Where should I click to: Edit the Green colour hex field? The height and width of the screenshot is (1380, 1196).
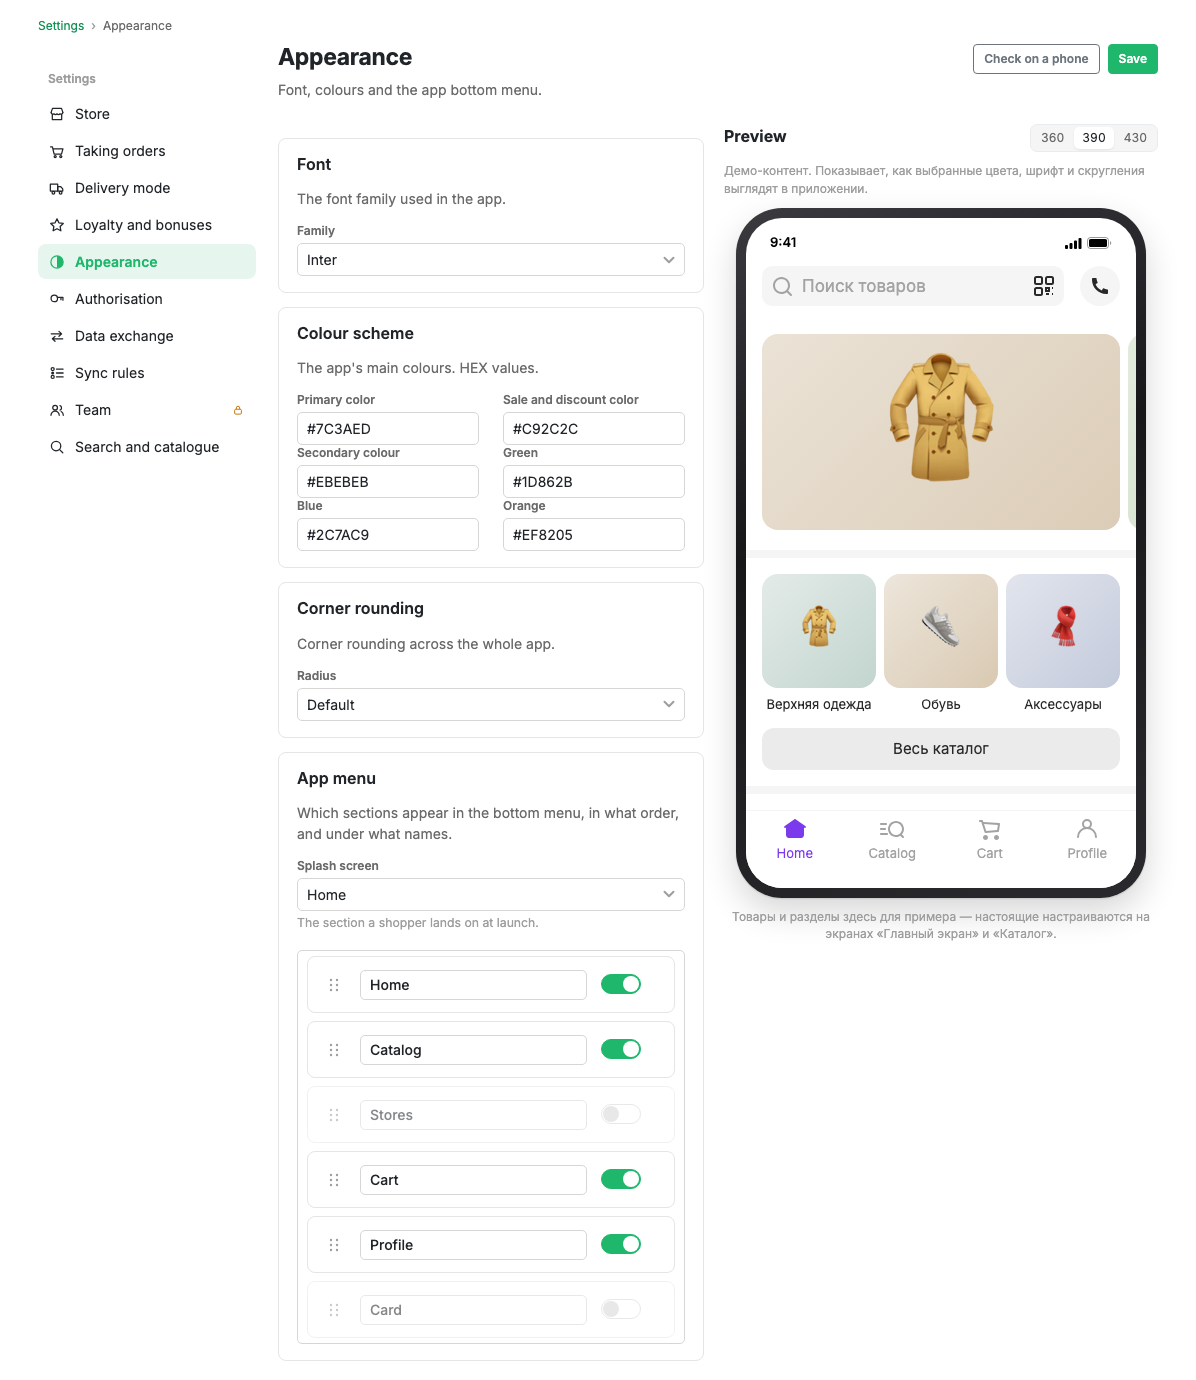coord(594,482)
